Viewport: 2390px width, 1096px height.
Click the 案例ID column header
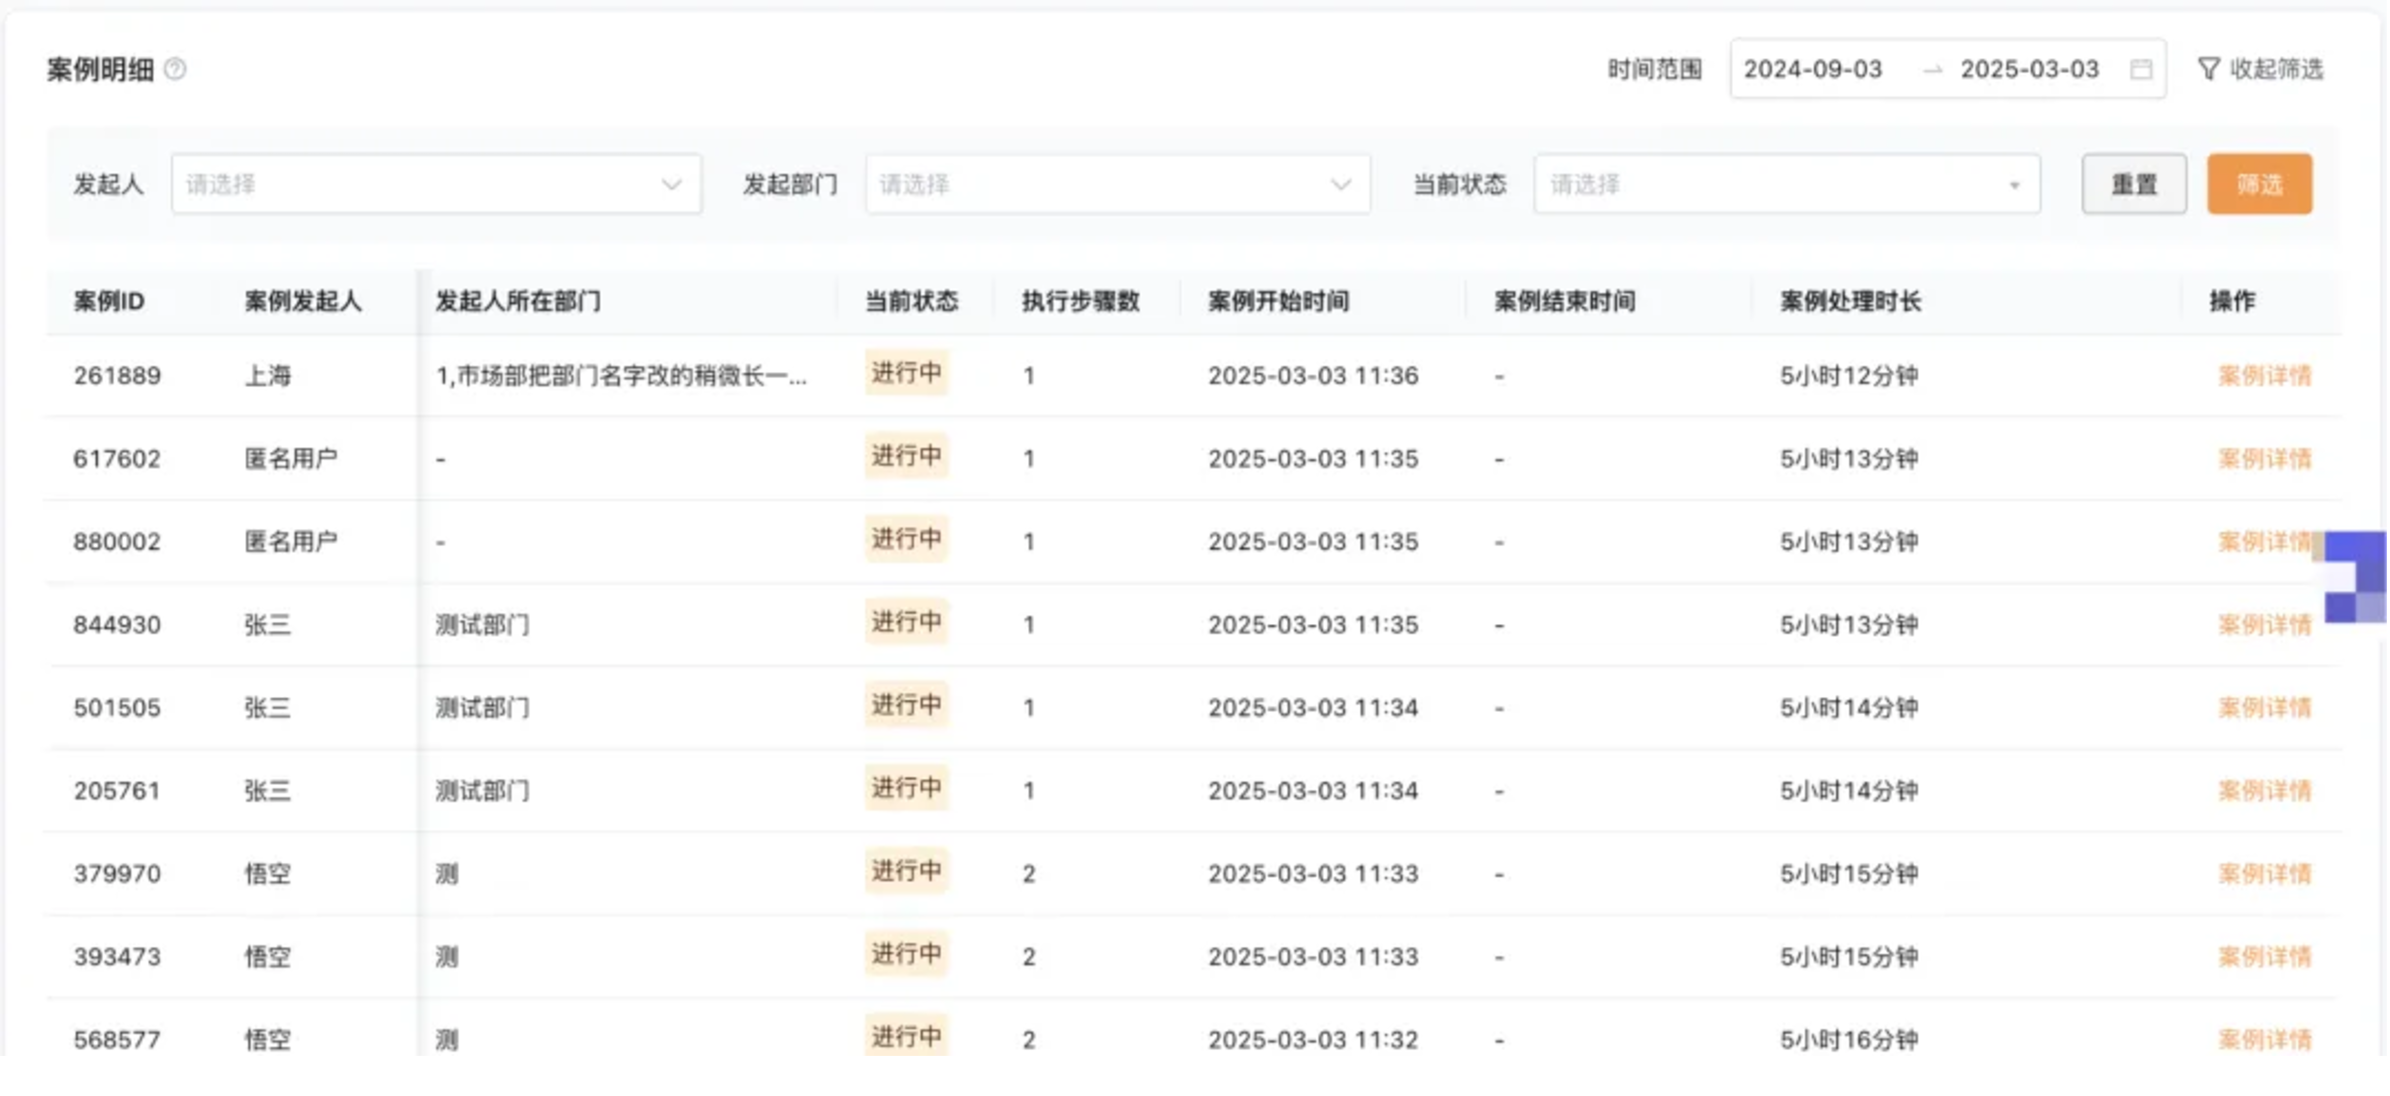[109, 301]
